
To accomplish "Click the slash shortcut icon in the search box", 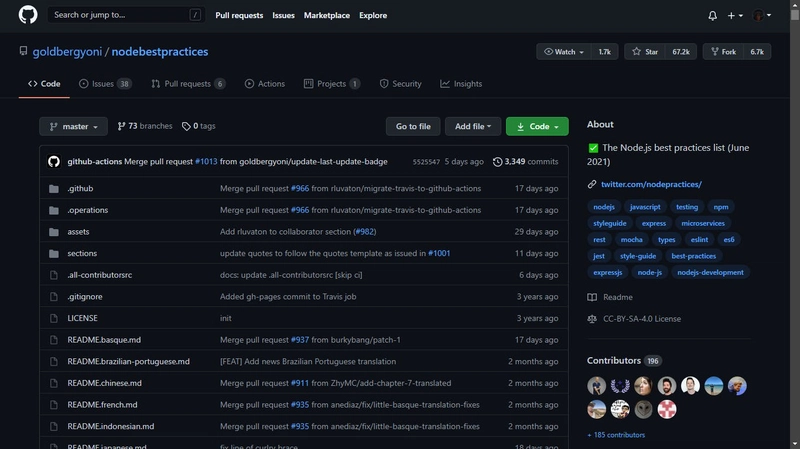I will [195, 15].
